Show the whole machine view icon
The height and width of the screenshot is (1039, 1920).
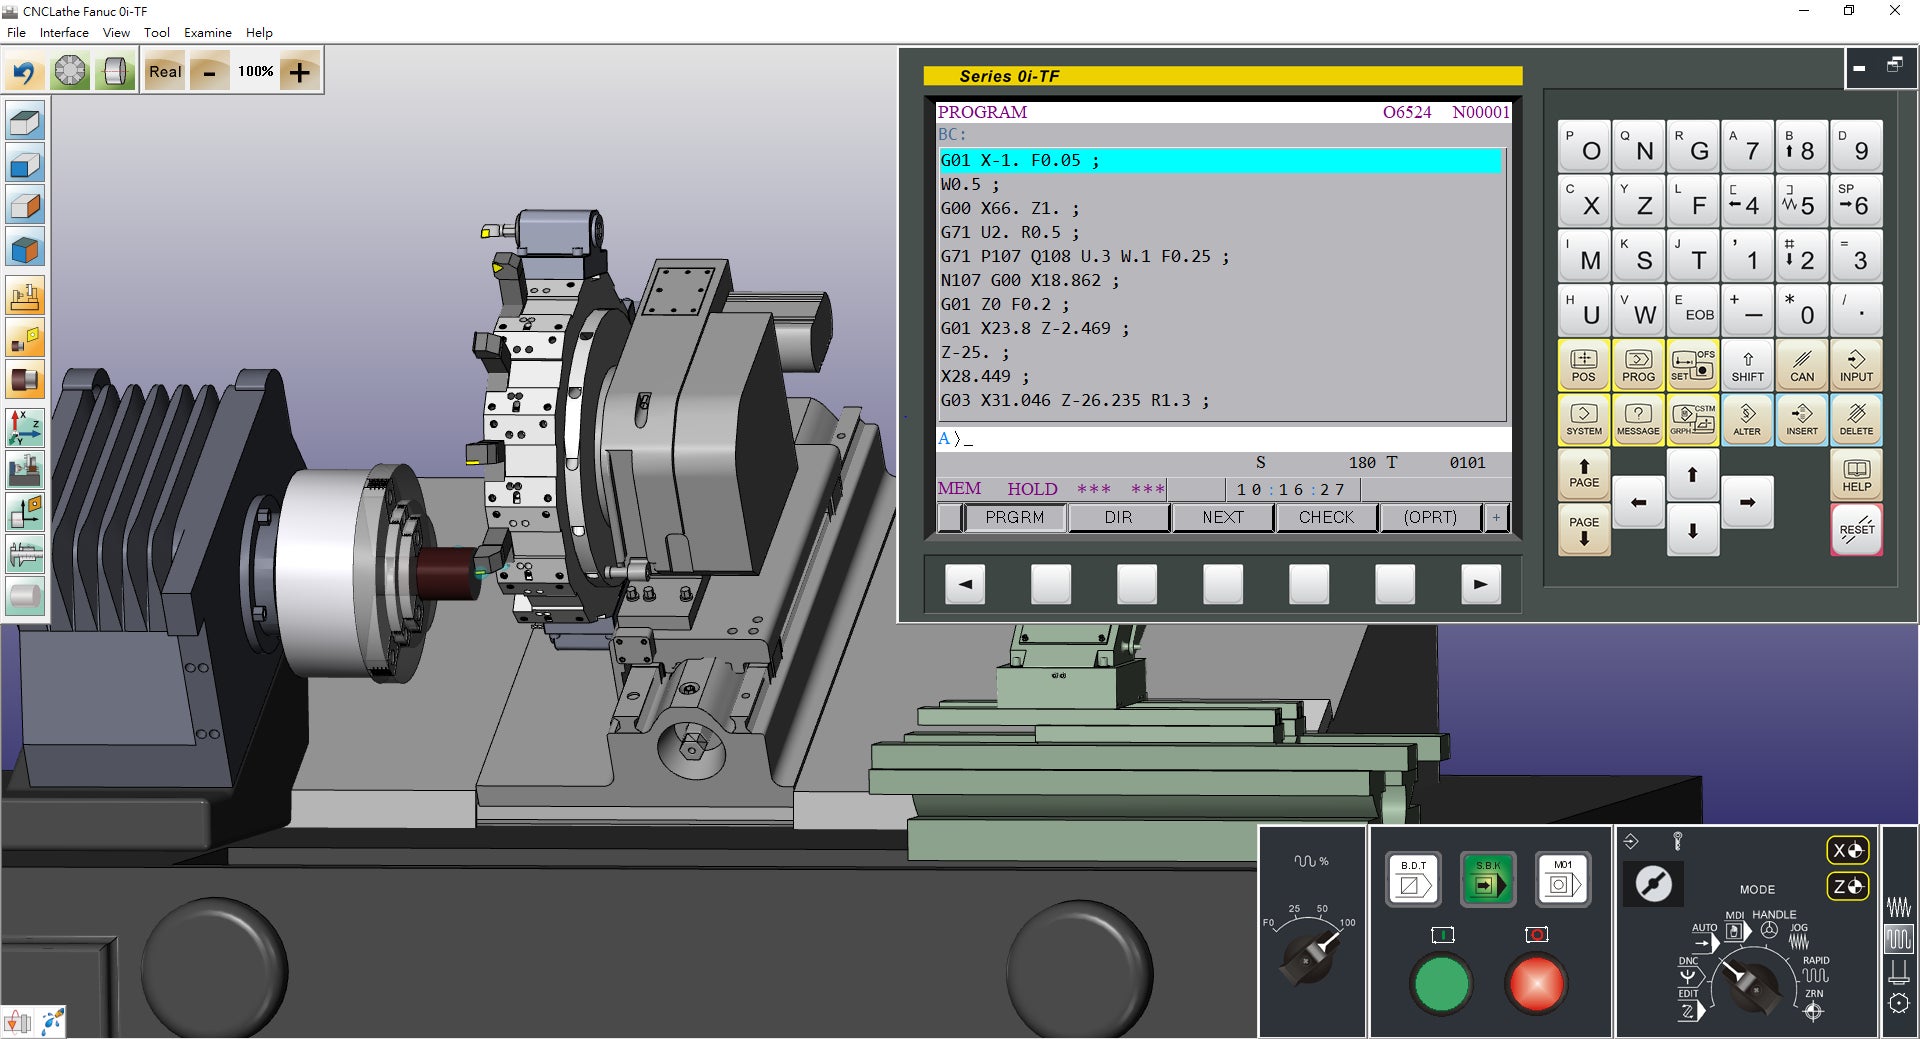(x=25, y=297)
